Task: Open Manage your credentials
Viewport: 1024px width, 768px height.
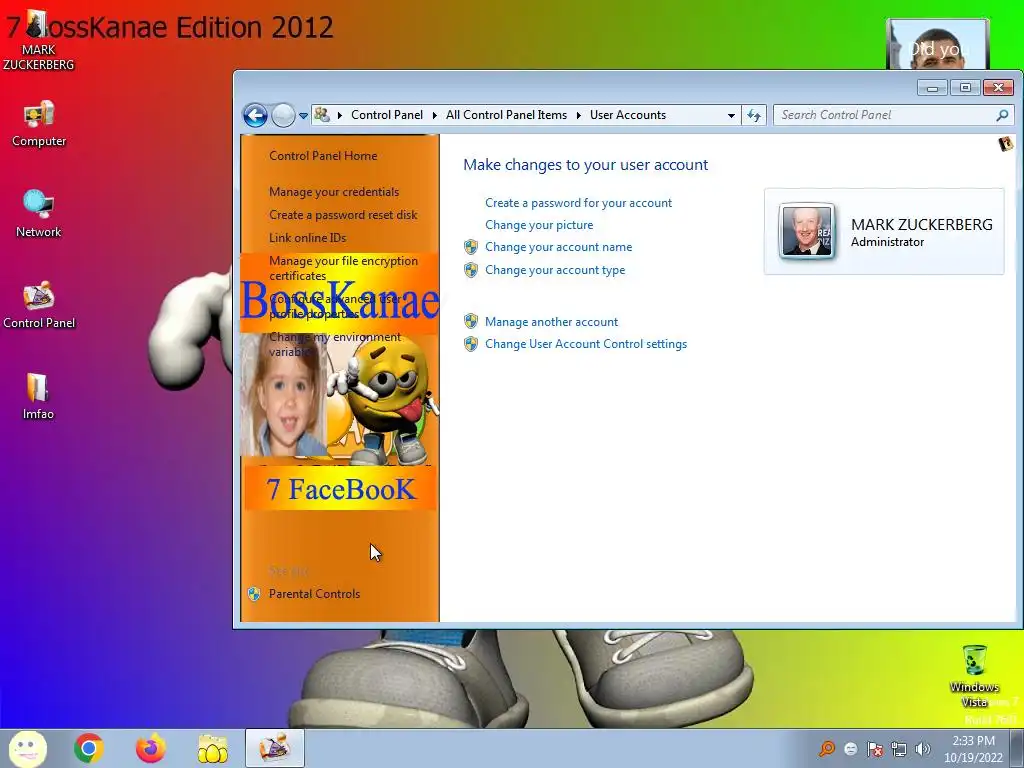Action: pyautogui.click(x=334, y=191)
